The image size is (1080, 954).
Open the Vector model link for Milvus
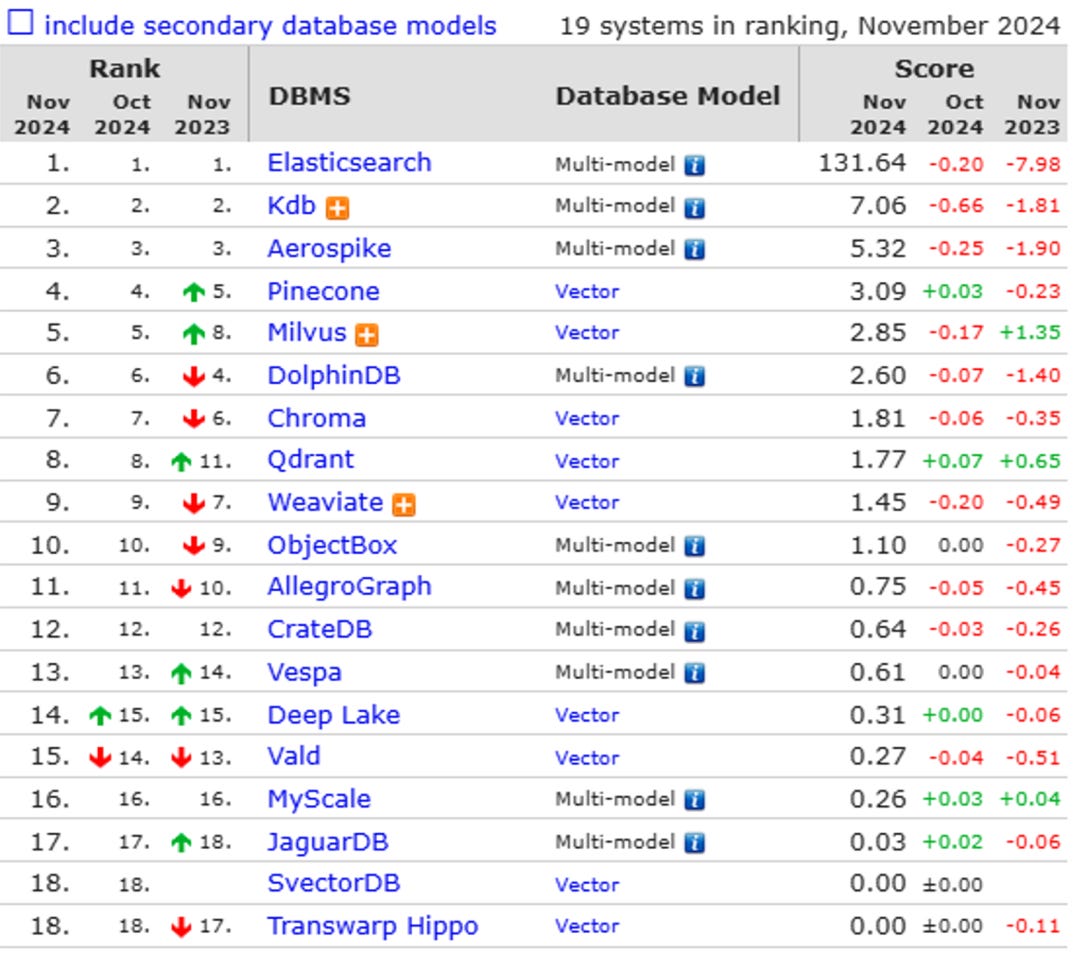[587, 333]
